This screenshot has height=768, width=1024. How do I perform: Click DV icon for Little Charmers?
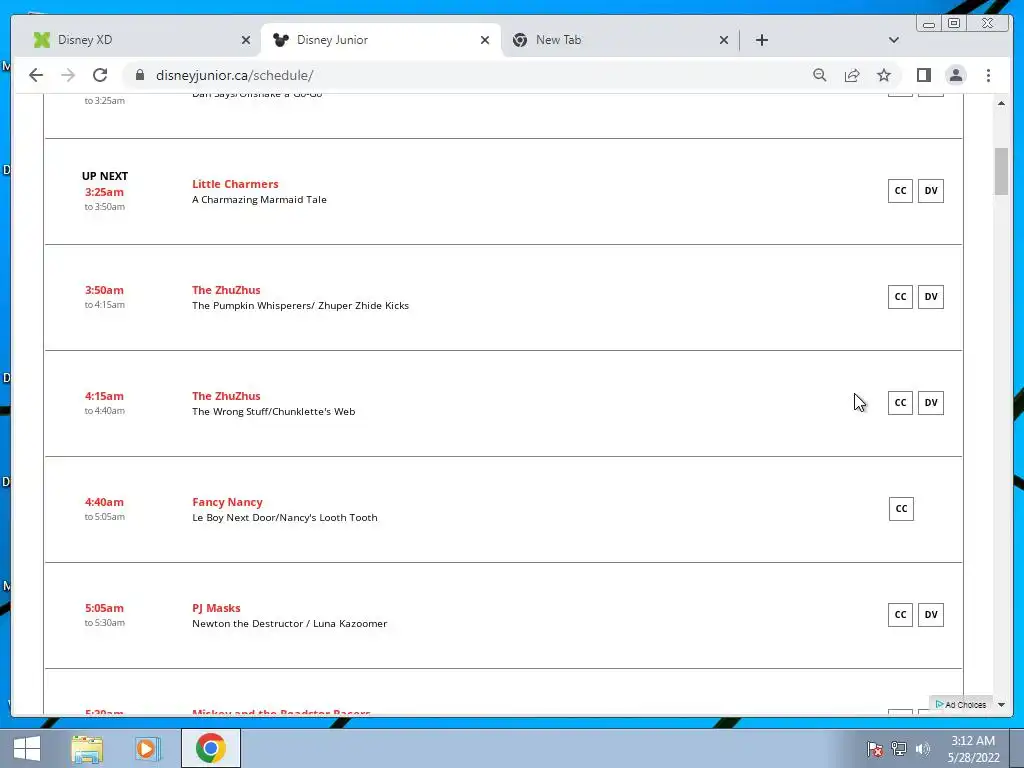tap(931, 191)
